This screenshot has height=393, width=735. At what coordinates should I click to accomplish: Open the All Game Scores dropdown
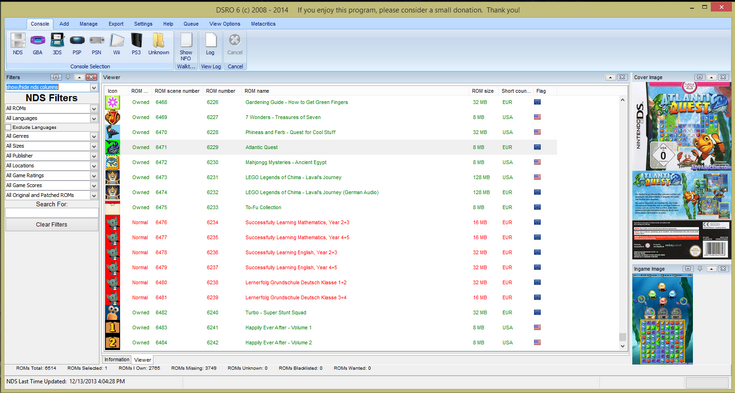(x=94, y=185)
